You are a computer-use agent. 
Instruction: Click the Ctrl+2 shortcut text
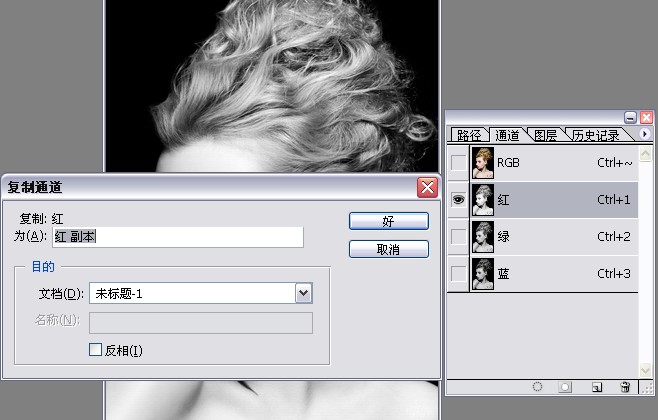pos(614,237)
